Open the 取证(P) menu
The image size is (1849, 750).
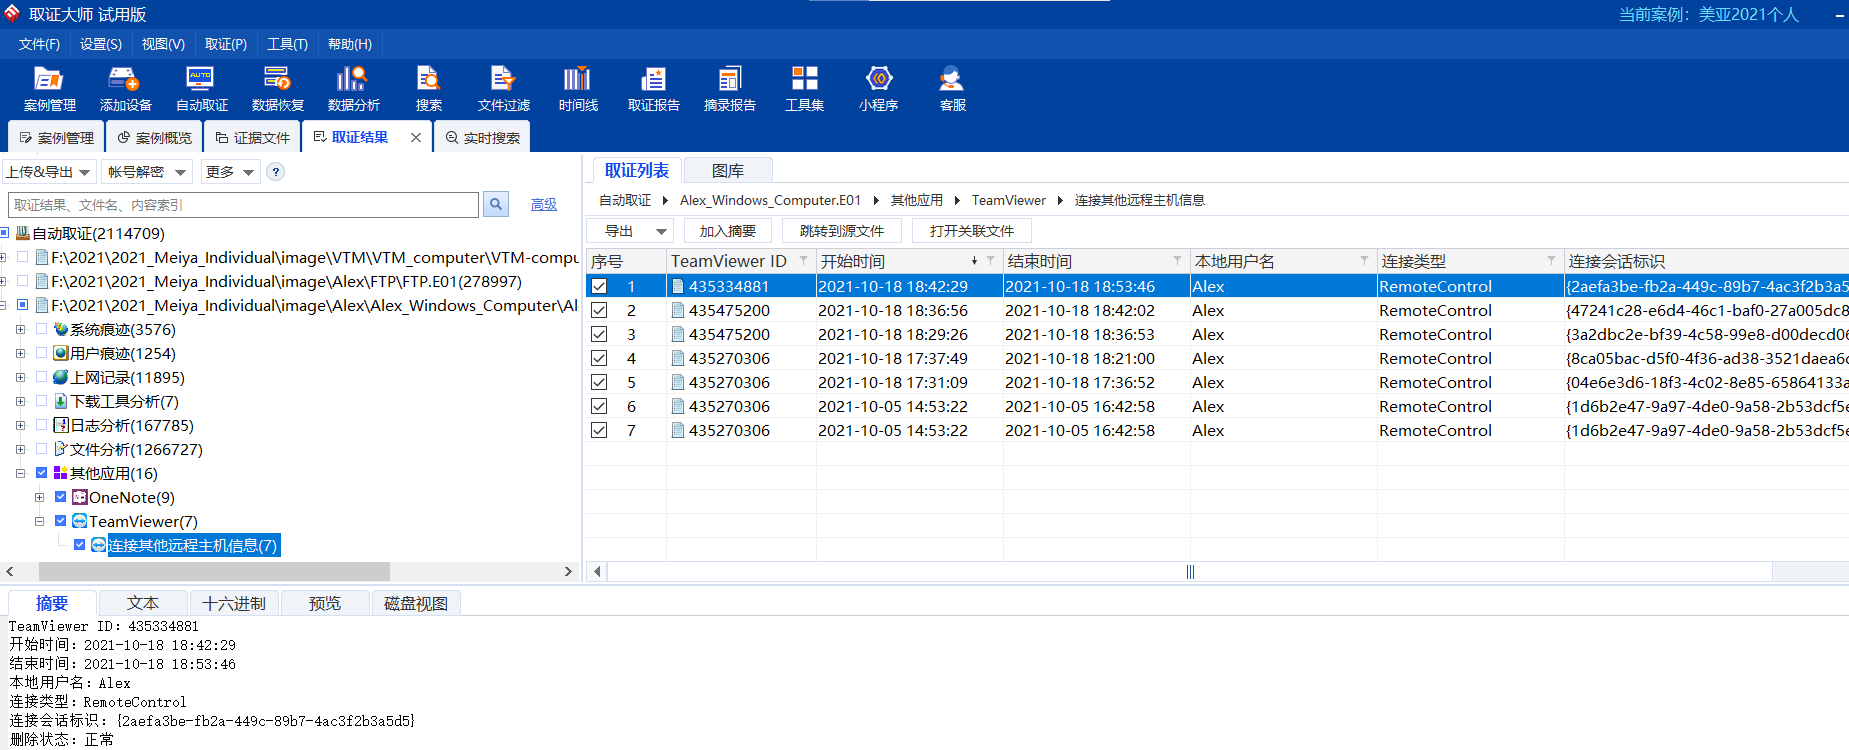225,44
